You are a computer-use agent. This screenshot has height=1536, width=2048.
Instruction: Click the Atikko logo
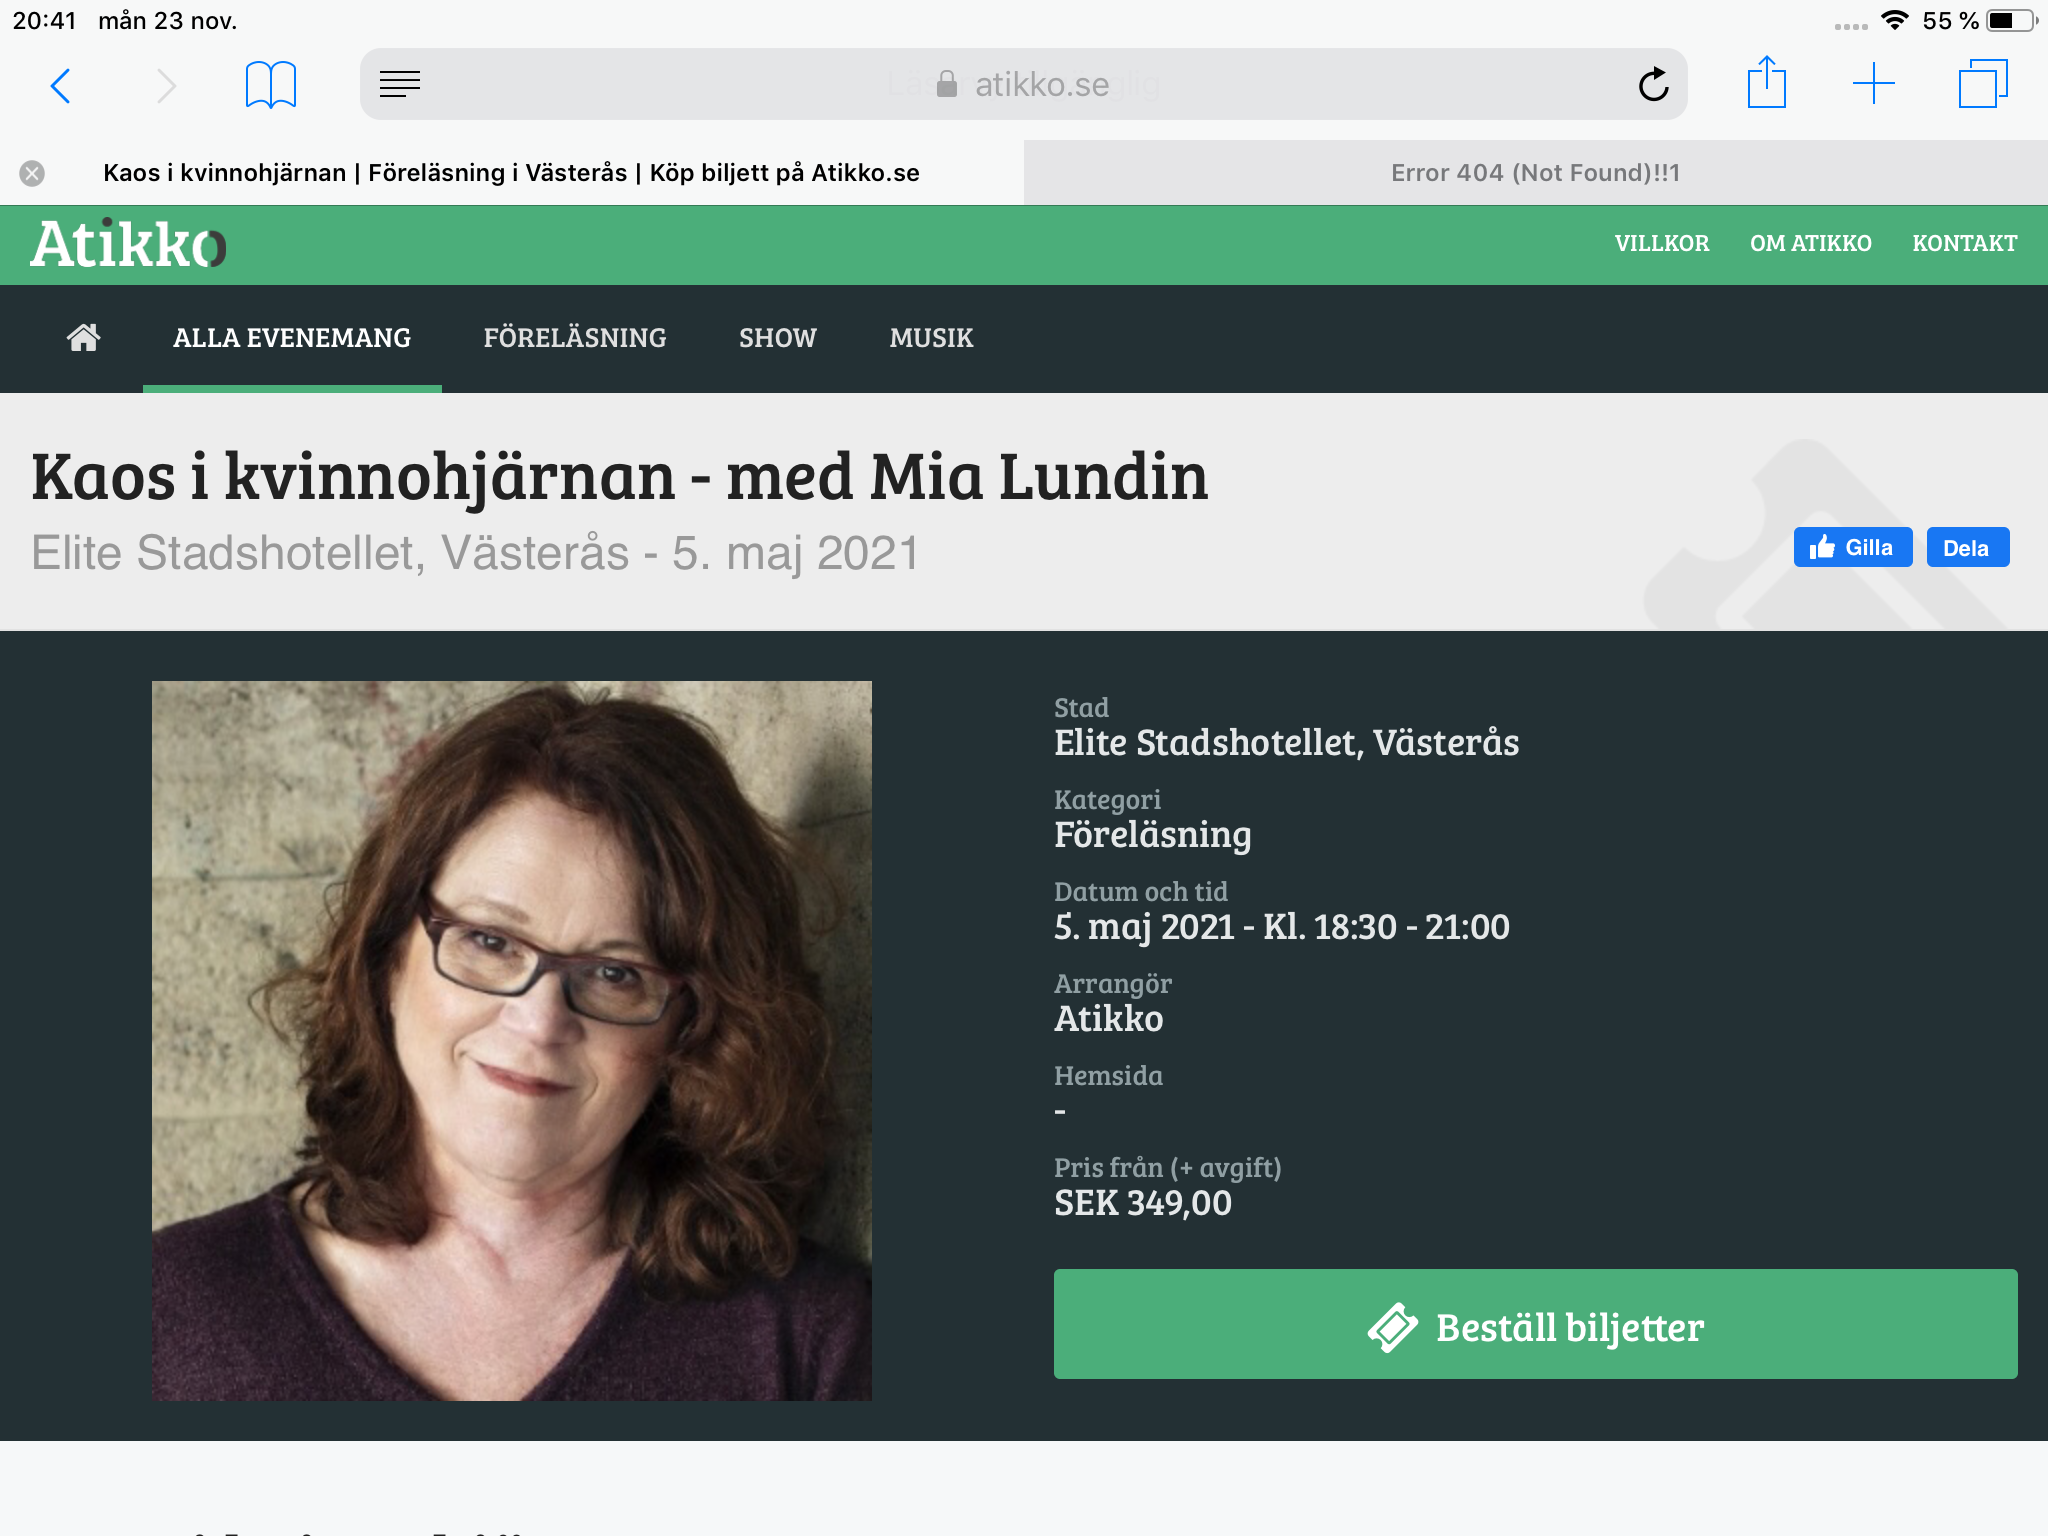[x=128, y=245]
